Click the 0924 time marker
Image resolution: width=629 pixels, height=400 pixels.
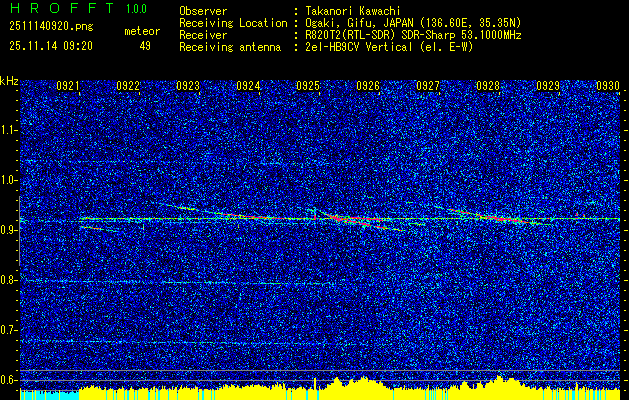[x=248, y=85]
